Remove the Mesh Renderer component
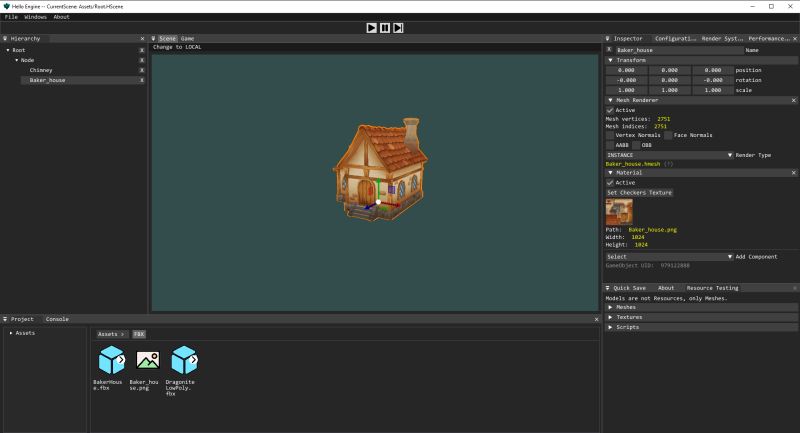 (x=794, y=100)
